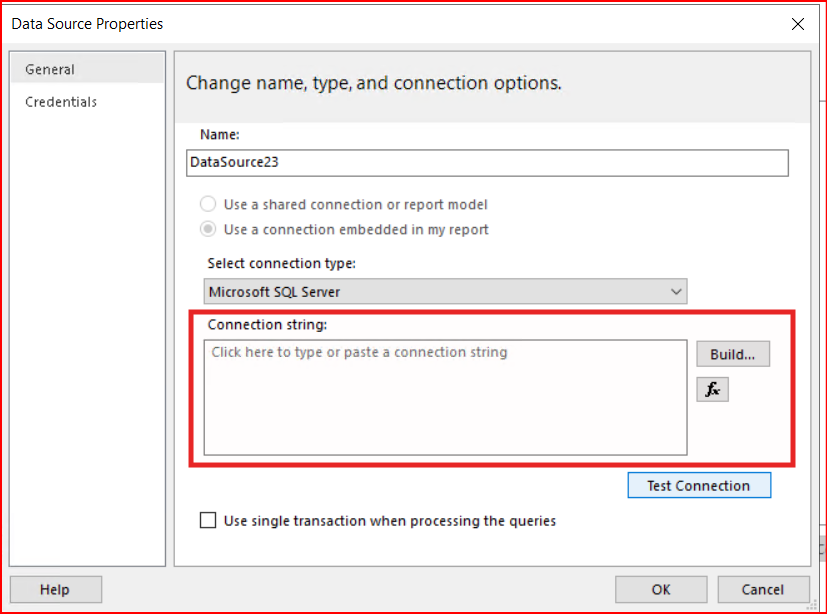Screen dimensions: 827x614
Task: Choose the connection embedded in my report option
Action: click(208, 229)
